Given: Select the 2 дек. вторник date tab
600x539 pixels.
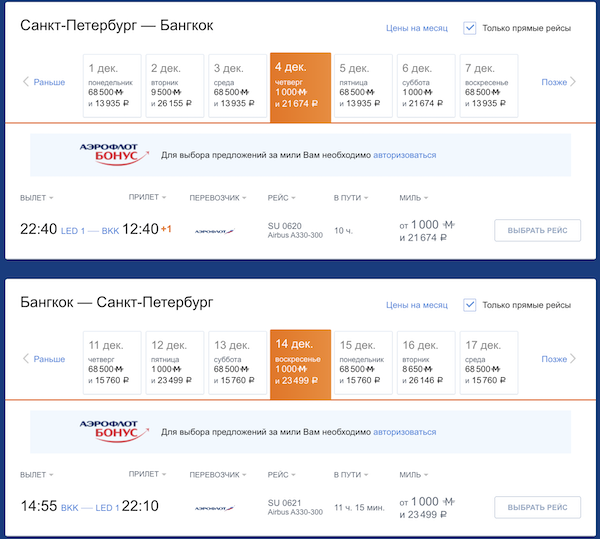Looking at the screenshot, I should pyautogui.click(x=173, y=83).
